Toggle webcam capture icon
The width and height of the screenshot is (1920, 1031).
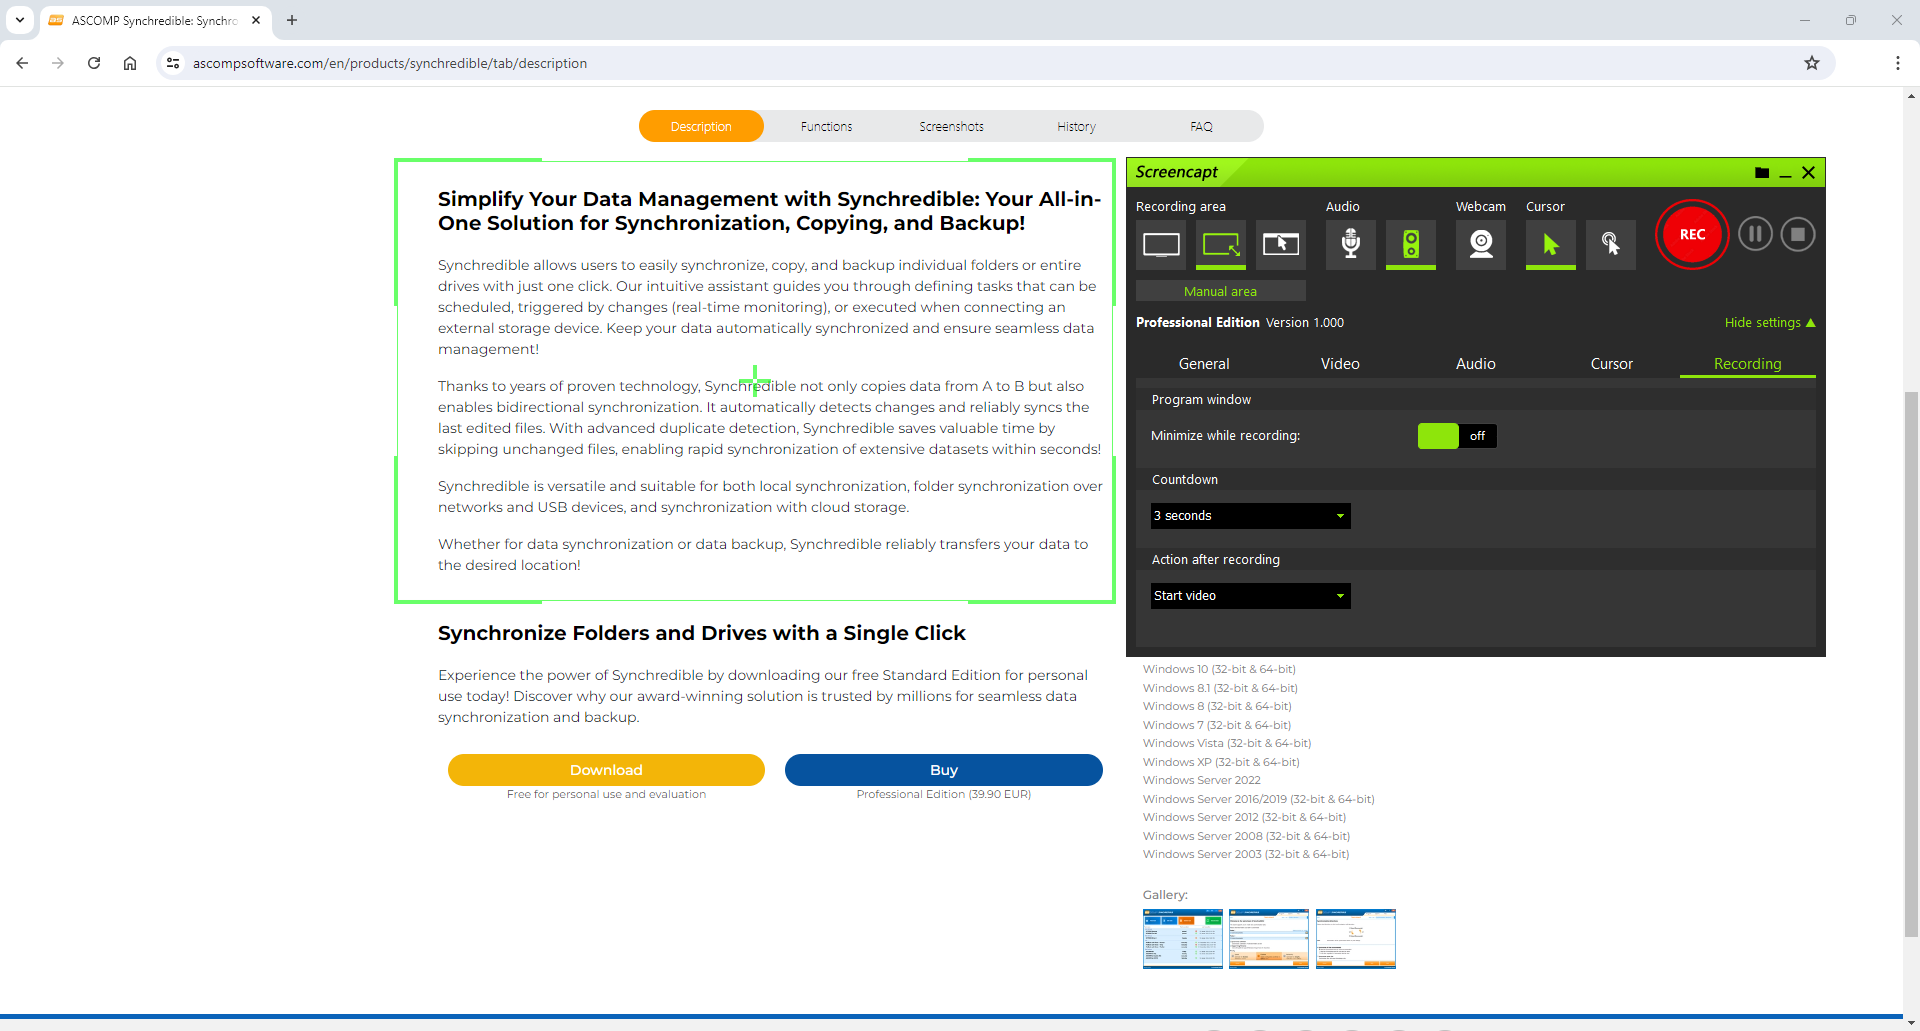click(1481, 245)
